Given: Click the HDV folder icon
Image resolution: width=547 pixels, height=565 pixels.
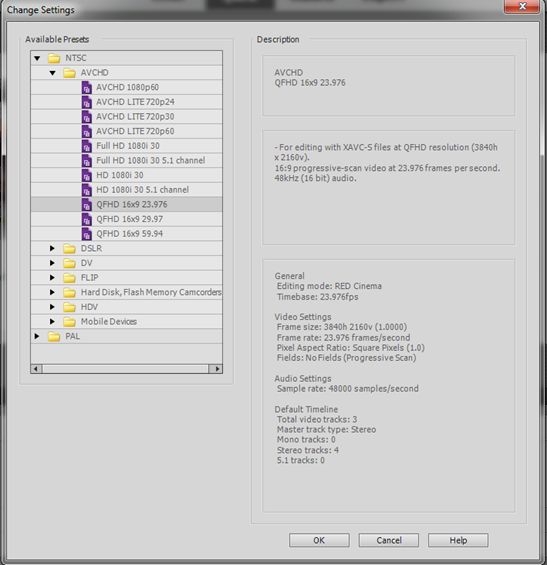Looking at the screenshot, I should tap(69, 307).
